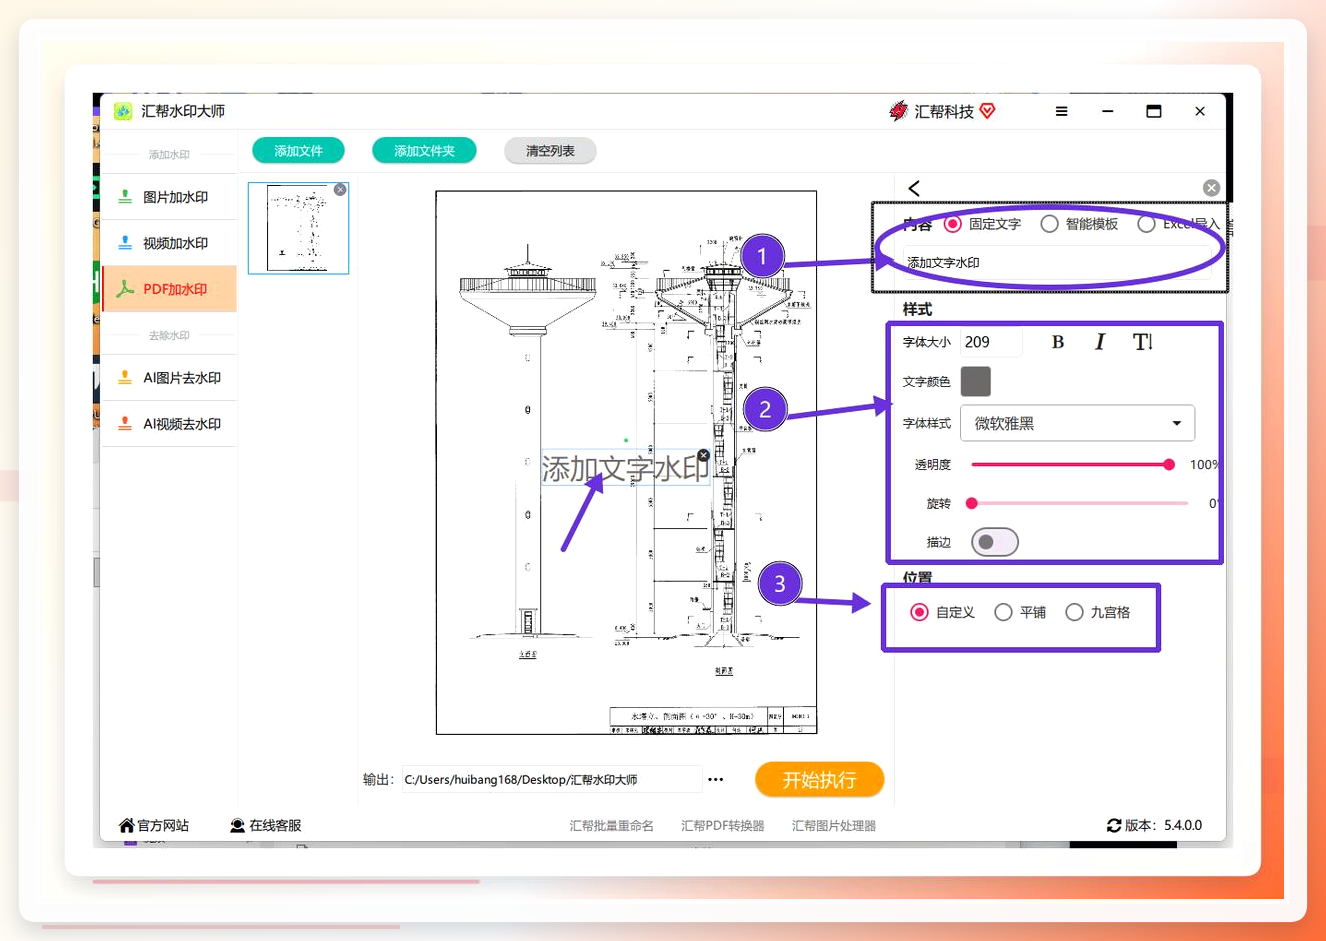Image resolution: width=1326 pixels, height=941 pixels.
Task: Toggle bold text style button
Action: point(1058,342)
